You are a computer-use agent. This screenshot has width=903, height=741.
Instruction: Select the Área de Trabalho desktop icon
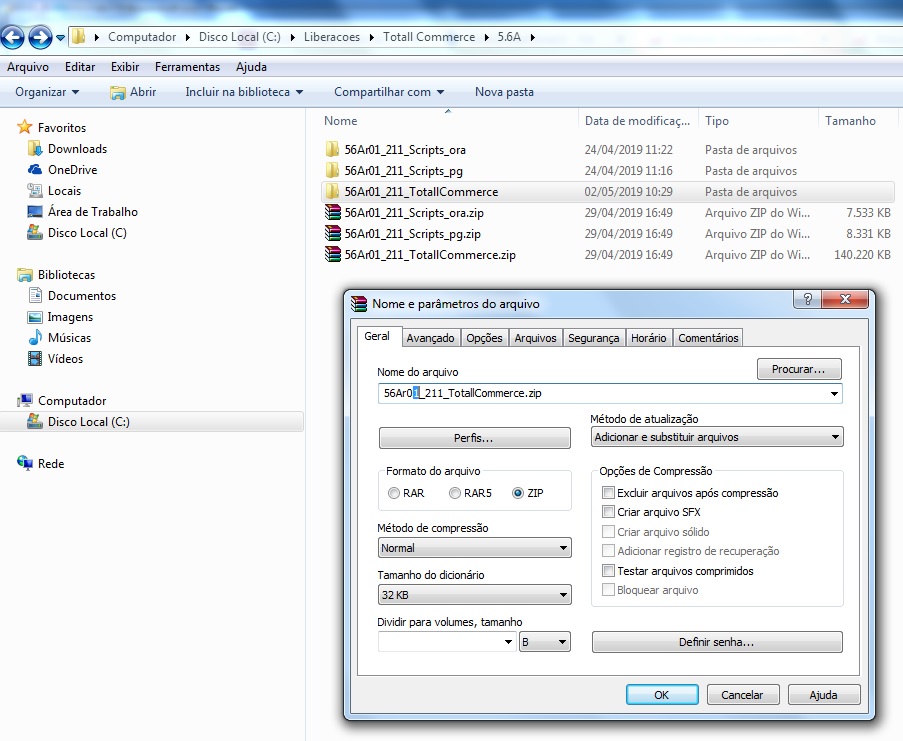[35, 211]
